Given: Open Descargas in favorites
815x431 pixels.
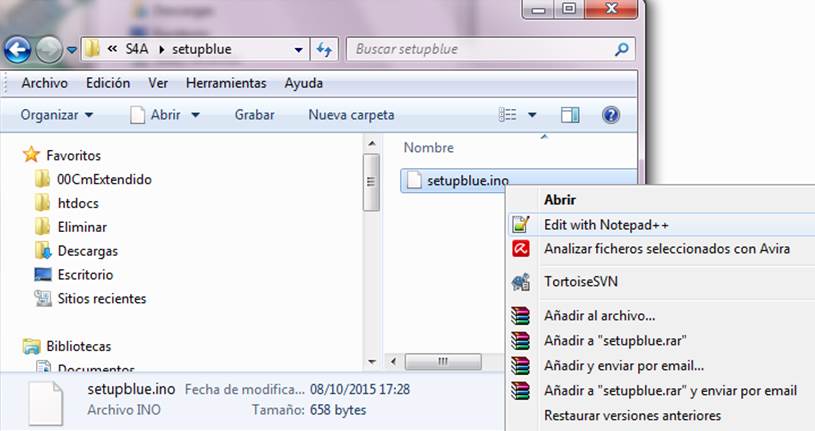Looking at the screenshot, I should point(88,251).
